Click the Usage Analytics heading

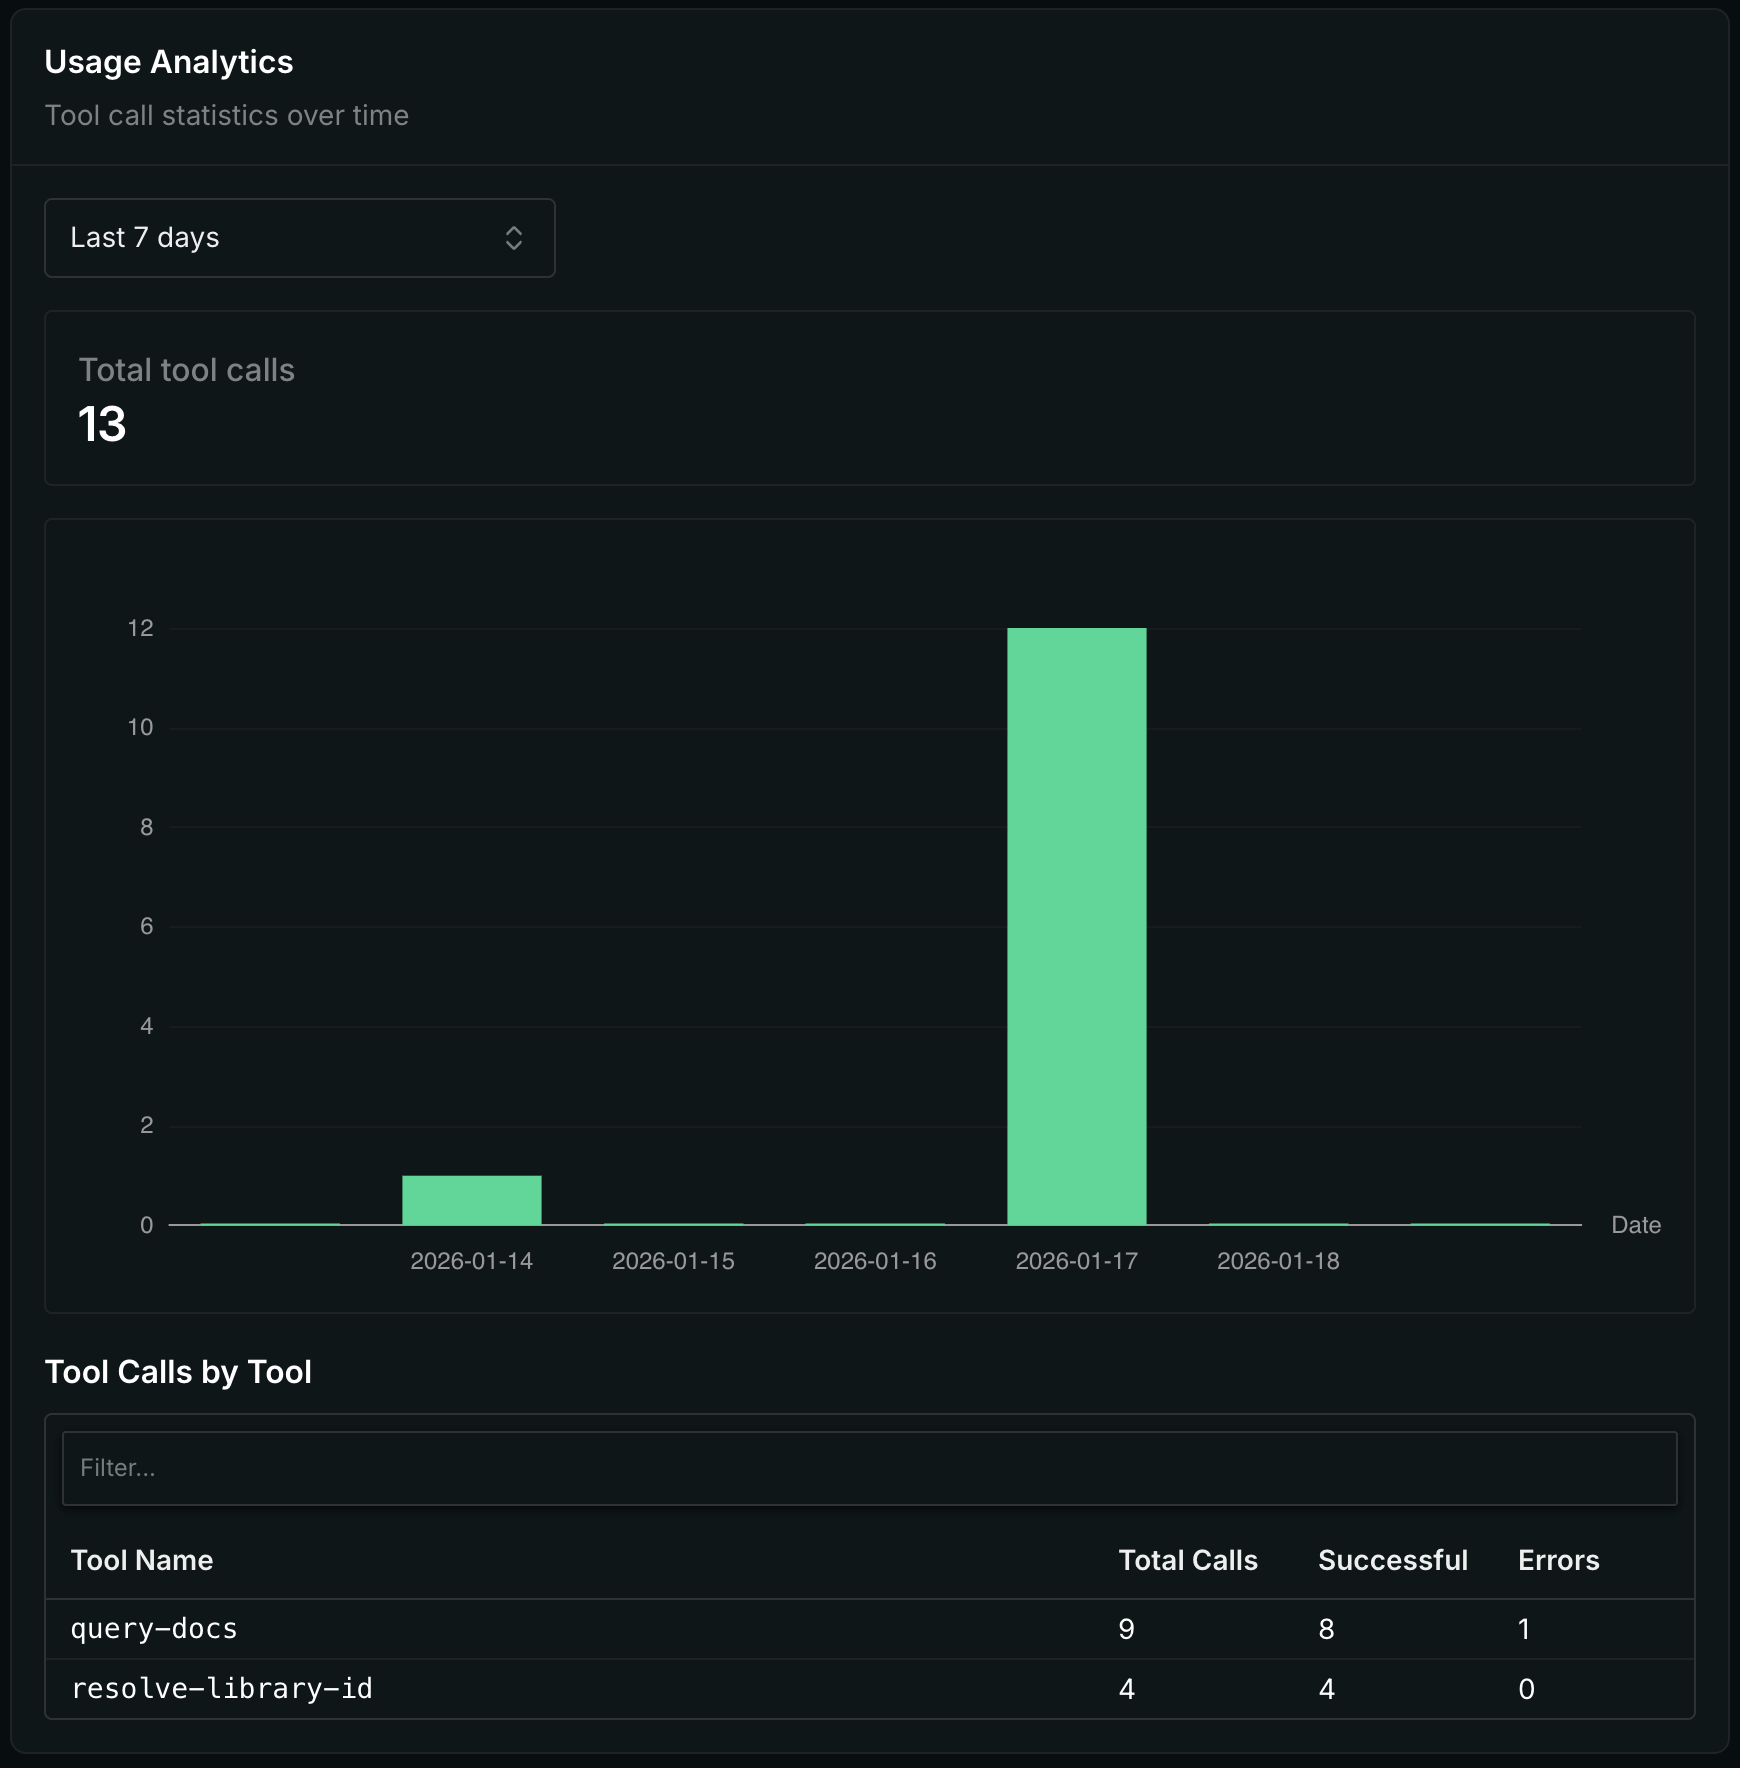pos(169,62)
